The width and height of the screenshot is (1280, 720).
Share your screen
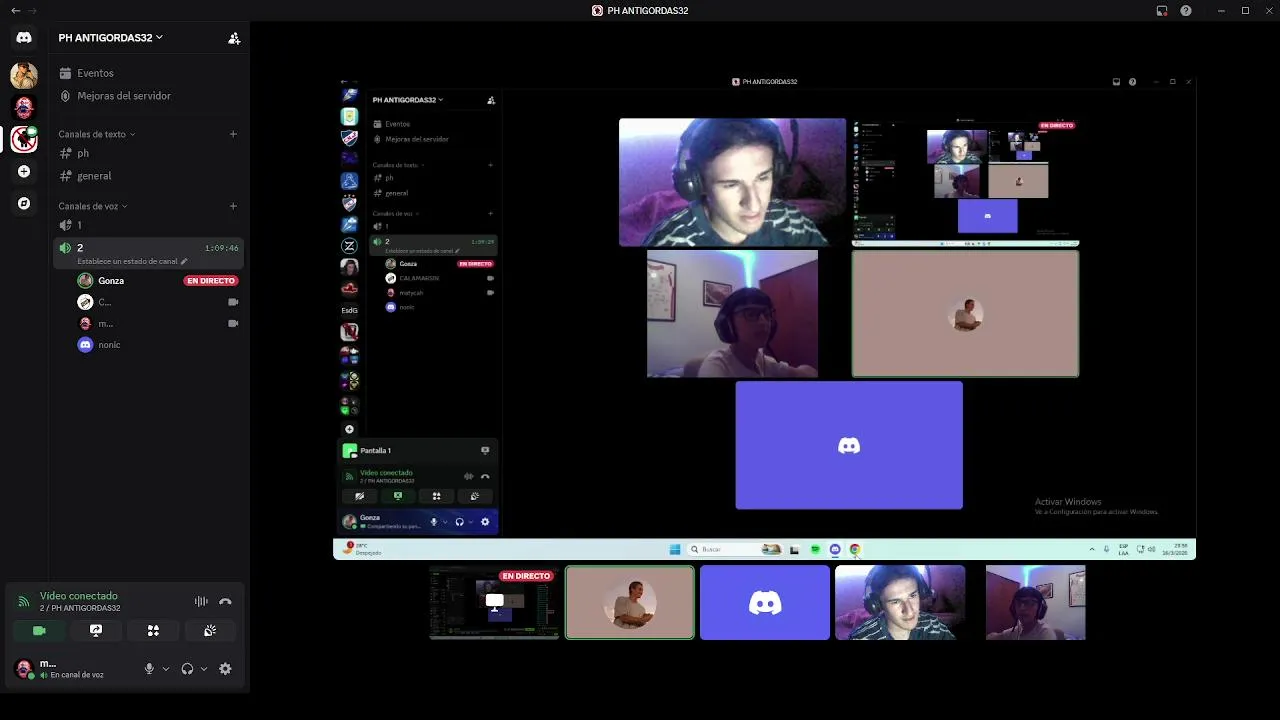96,631
